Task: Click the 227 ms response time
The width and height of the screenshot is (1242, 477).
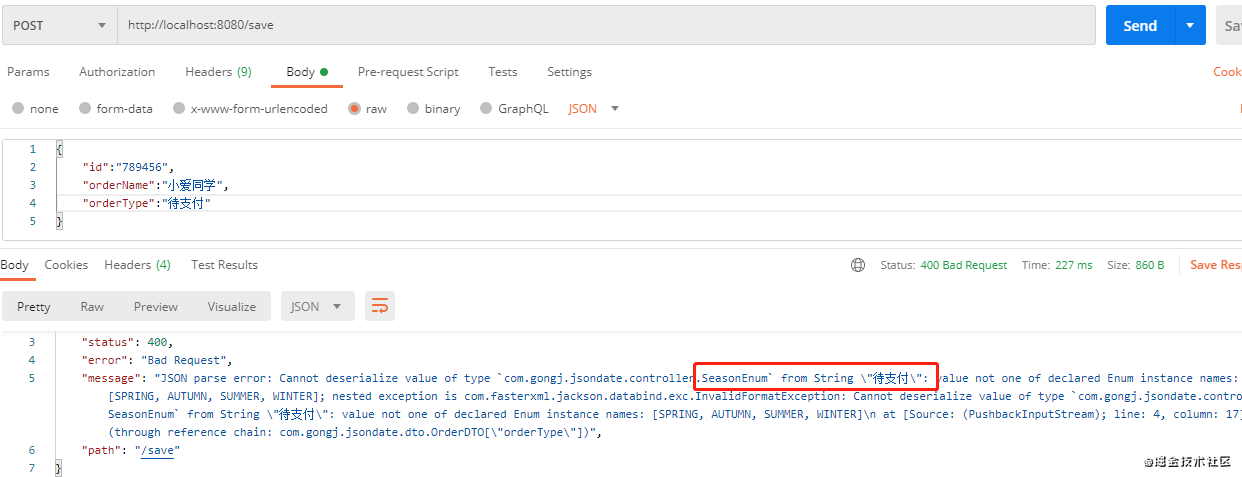Action: 1076,265
